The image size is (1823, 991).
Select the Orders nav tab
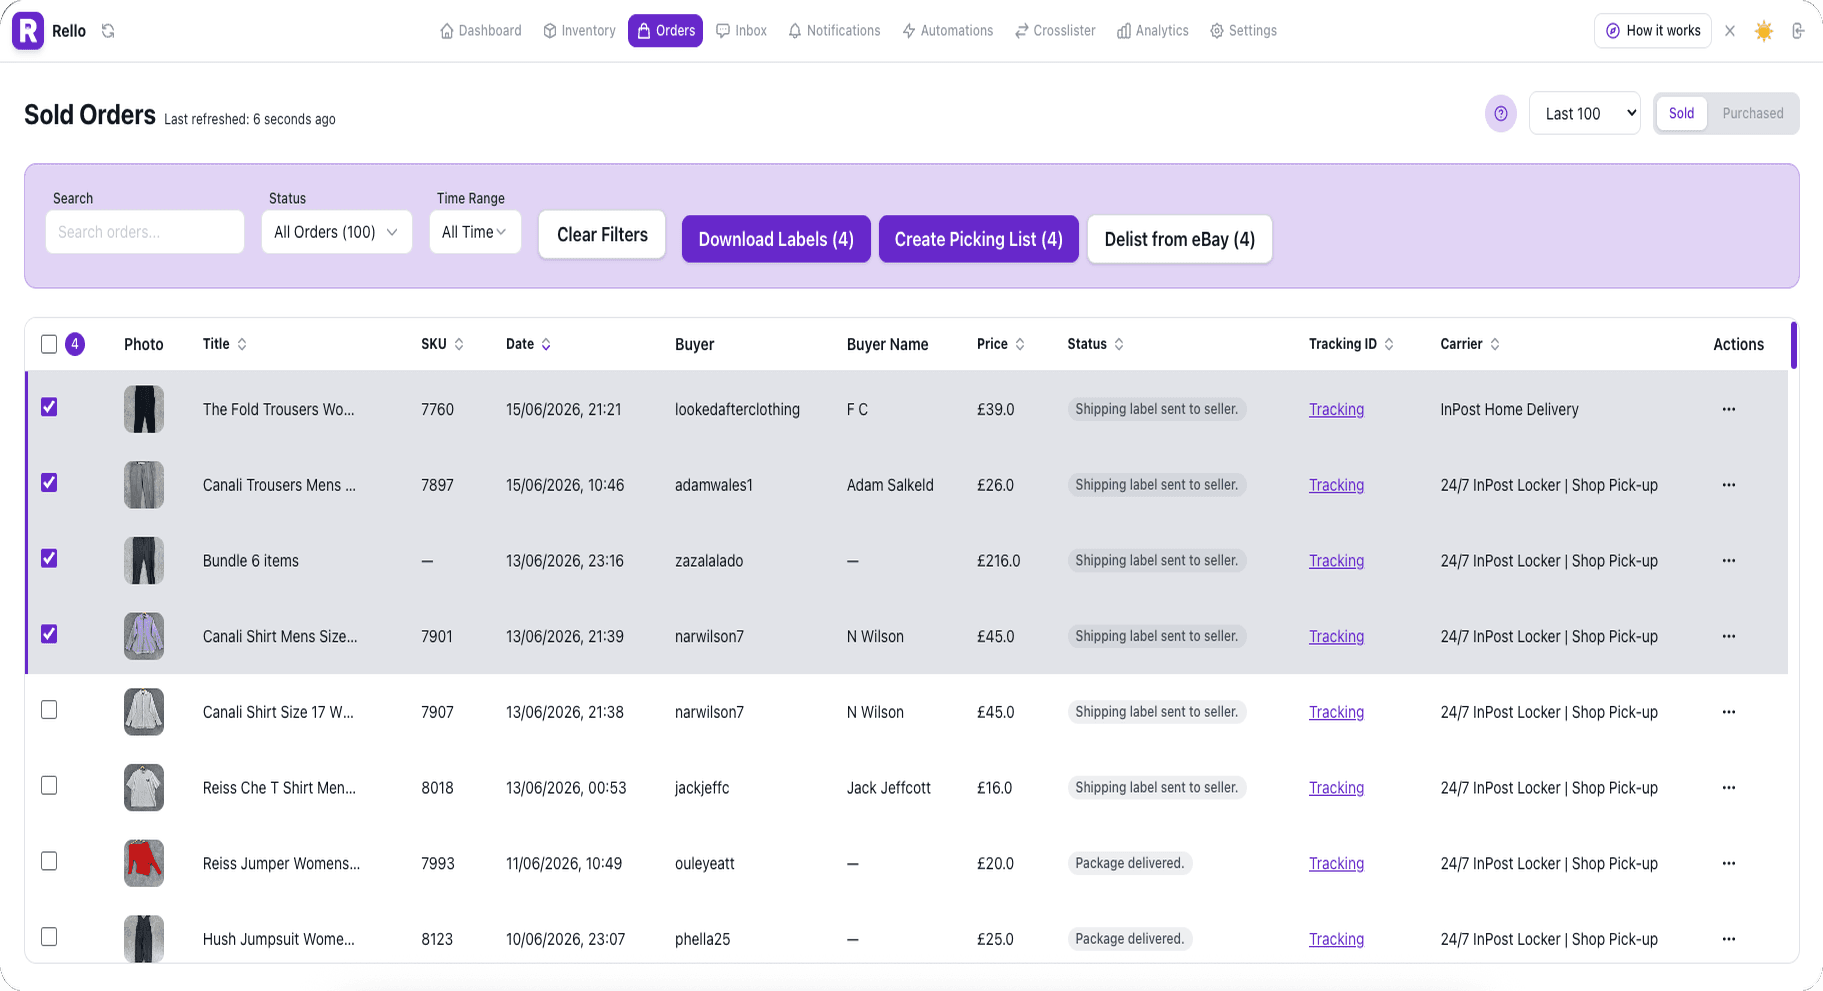666,31
